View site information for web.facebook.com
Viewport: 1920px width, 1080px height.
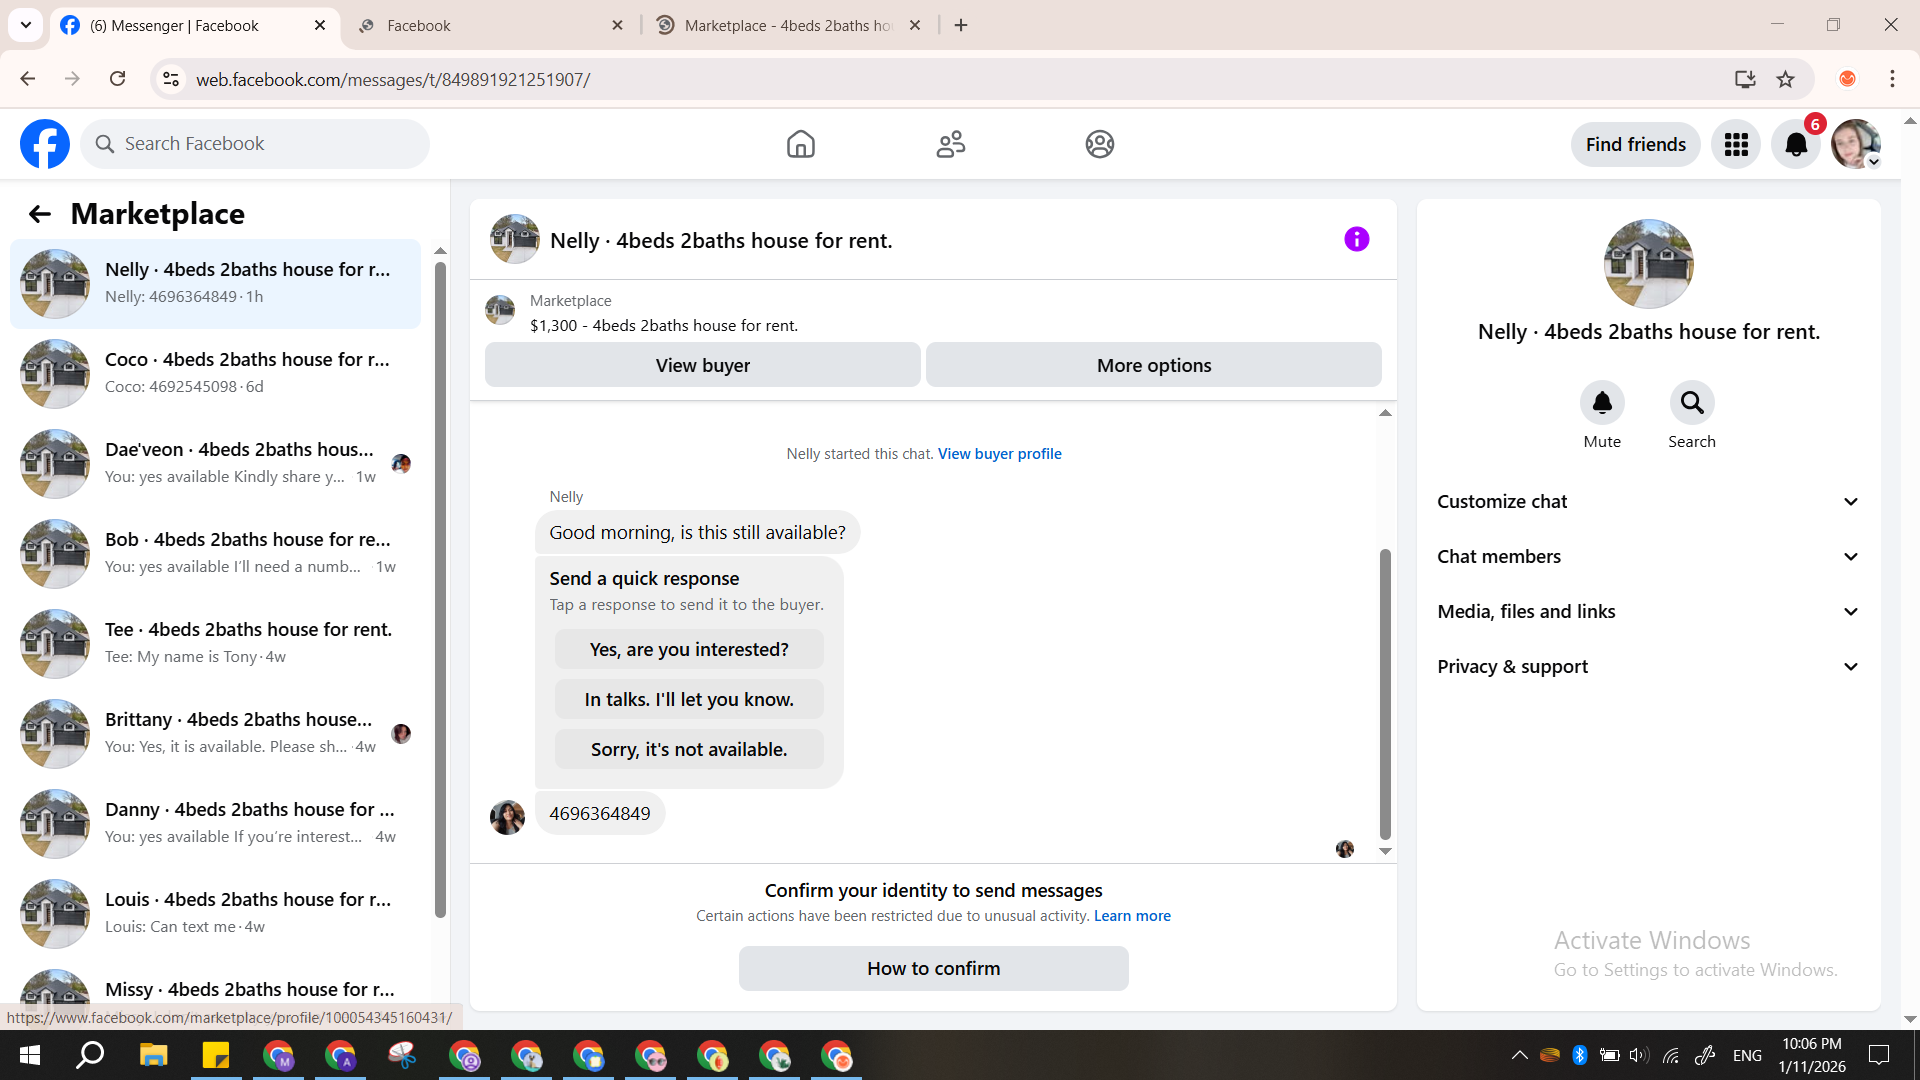171,79
